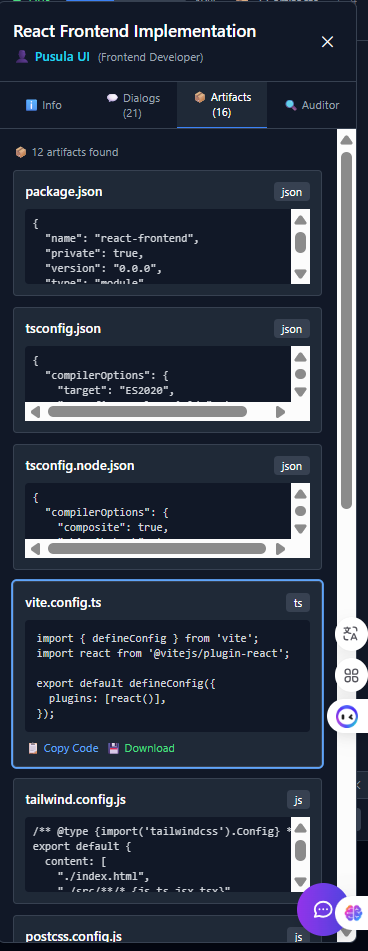Click the js badge on postcss.config.js
Image resolution: width=368 pixels, height=951 pixels.
pos(298,936)
